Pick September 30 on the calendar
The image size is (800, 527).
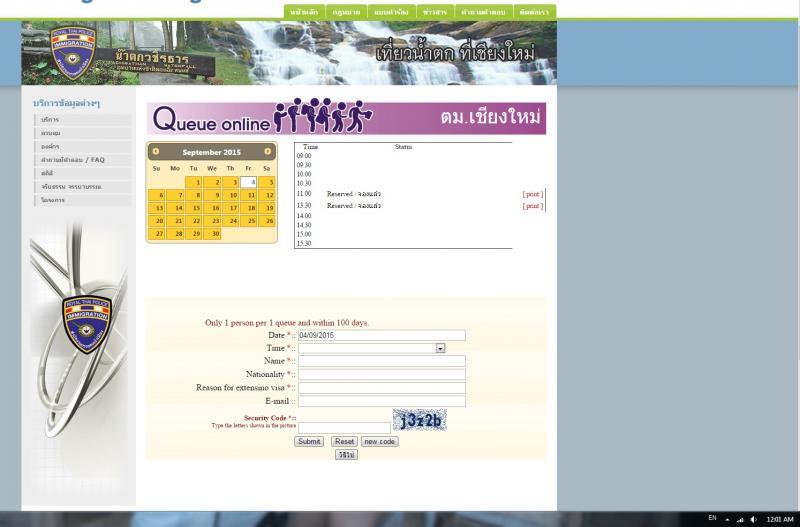[212, 234]
